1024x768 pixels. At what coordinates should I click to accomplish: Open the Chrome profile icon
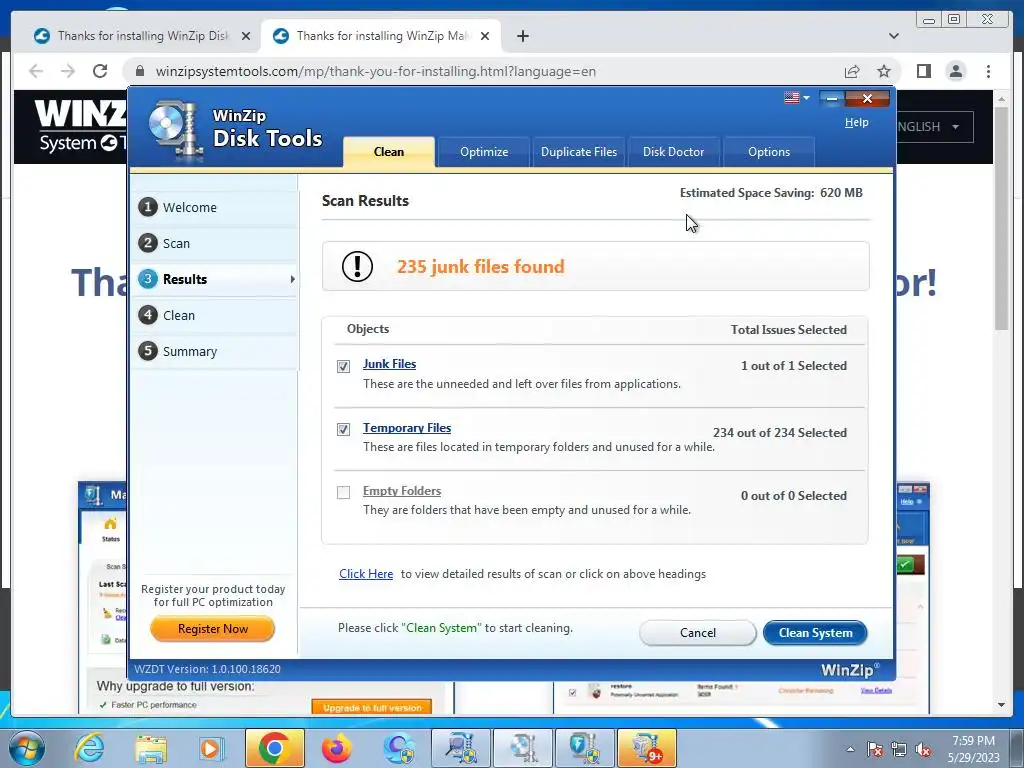click(955, 71)
